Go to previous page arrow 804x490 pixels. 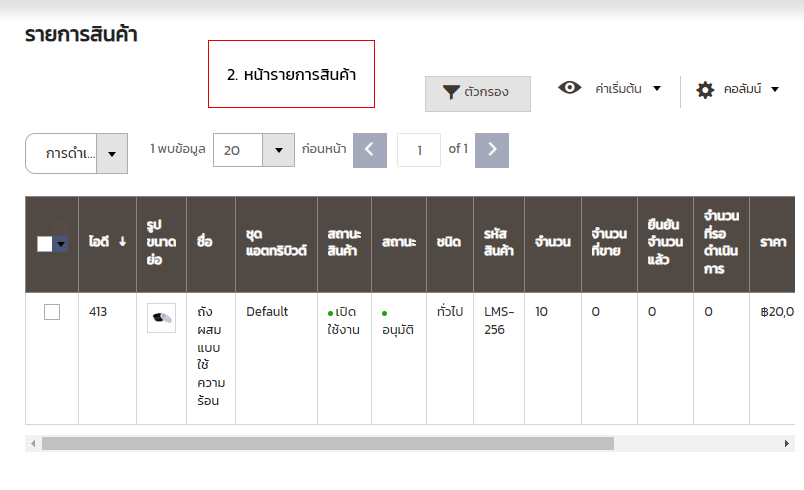coord(369,150)
